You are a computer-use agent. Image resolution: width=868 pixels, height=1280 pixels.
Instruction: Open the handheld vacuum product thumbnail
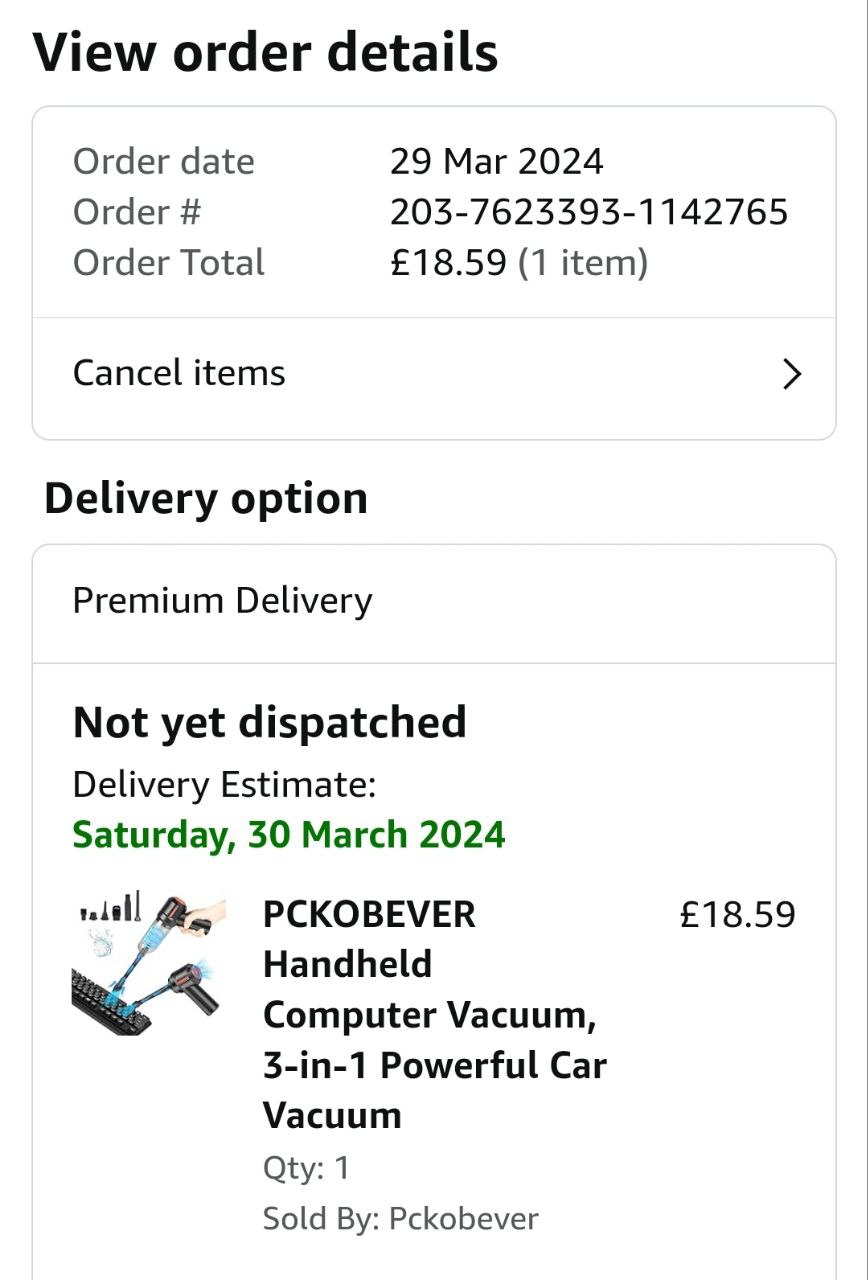[150, 964]
